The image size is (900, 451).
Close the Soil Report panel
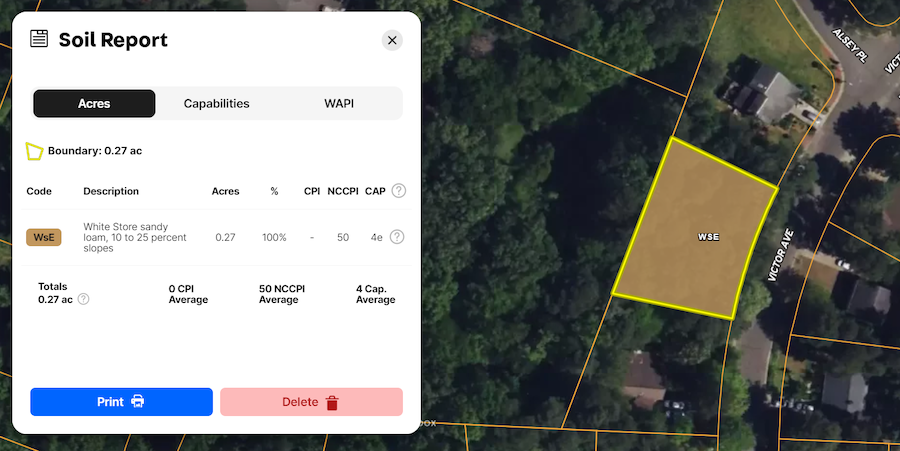392,40
